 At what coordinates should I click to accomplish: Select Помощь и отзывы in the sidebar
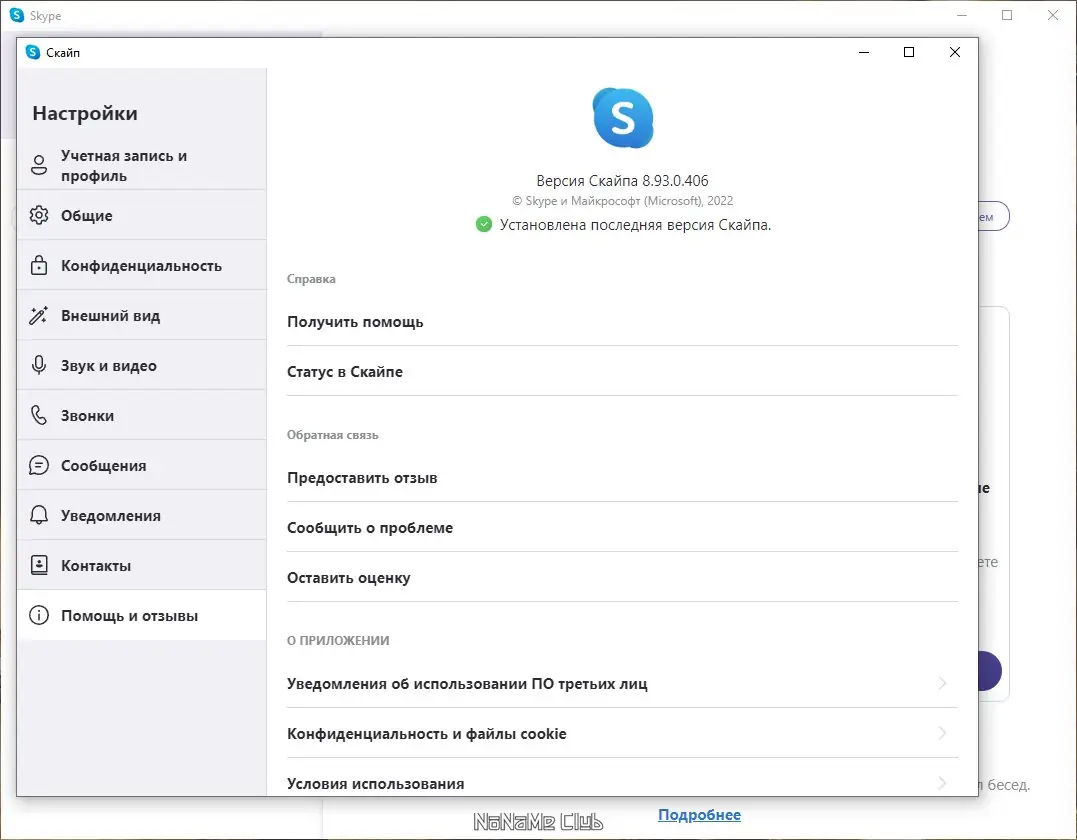[141, 615]
